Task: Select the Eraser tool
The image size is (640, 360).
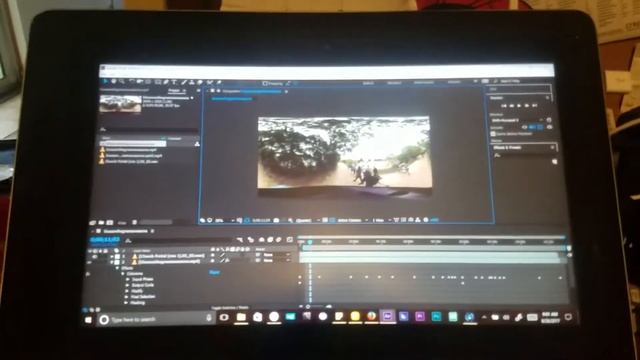Action: pos(200,82)
